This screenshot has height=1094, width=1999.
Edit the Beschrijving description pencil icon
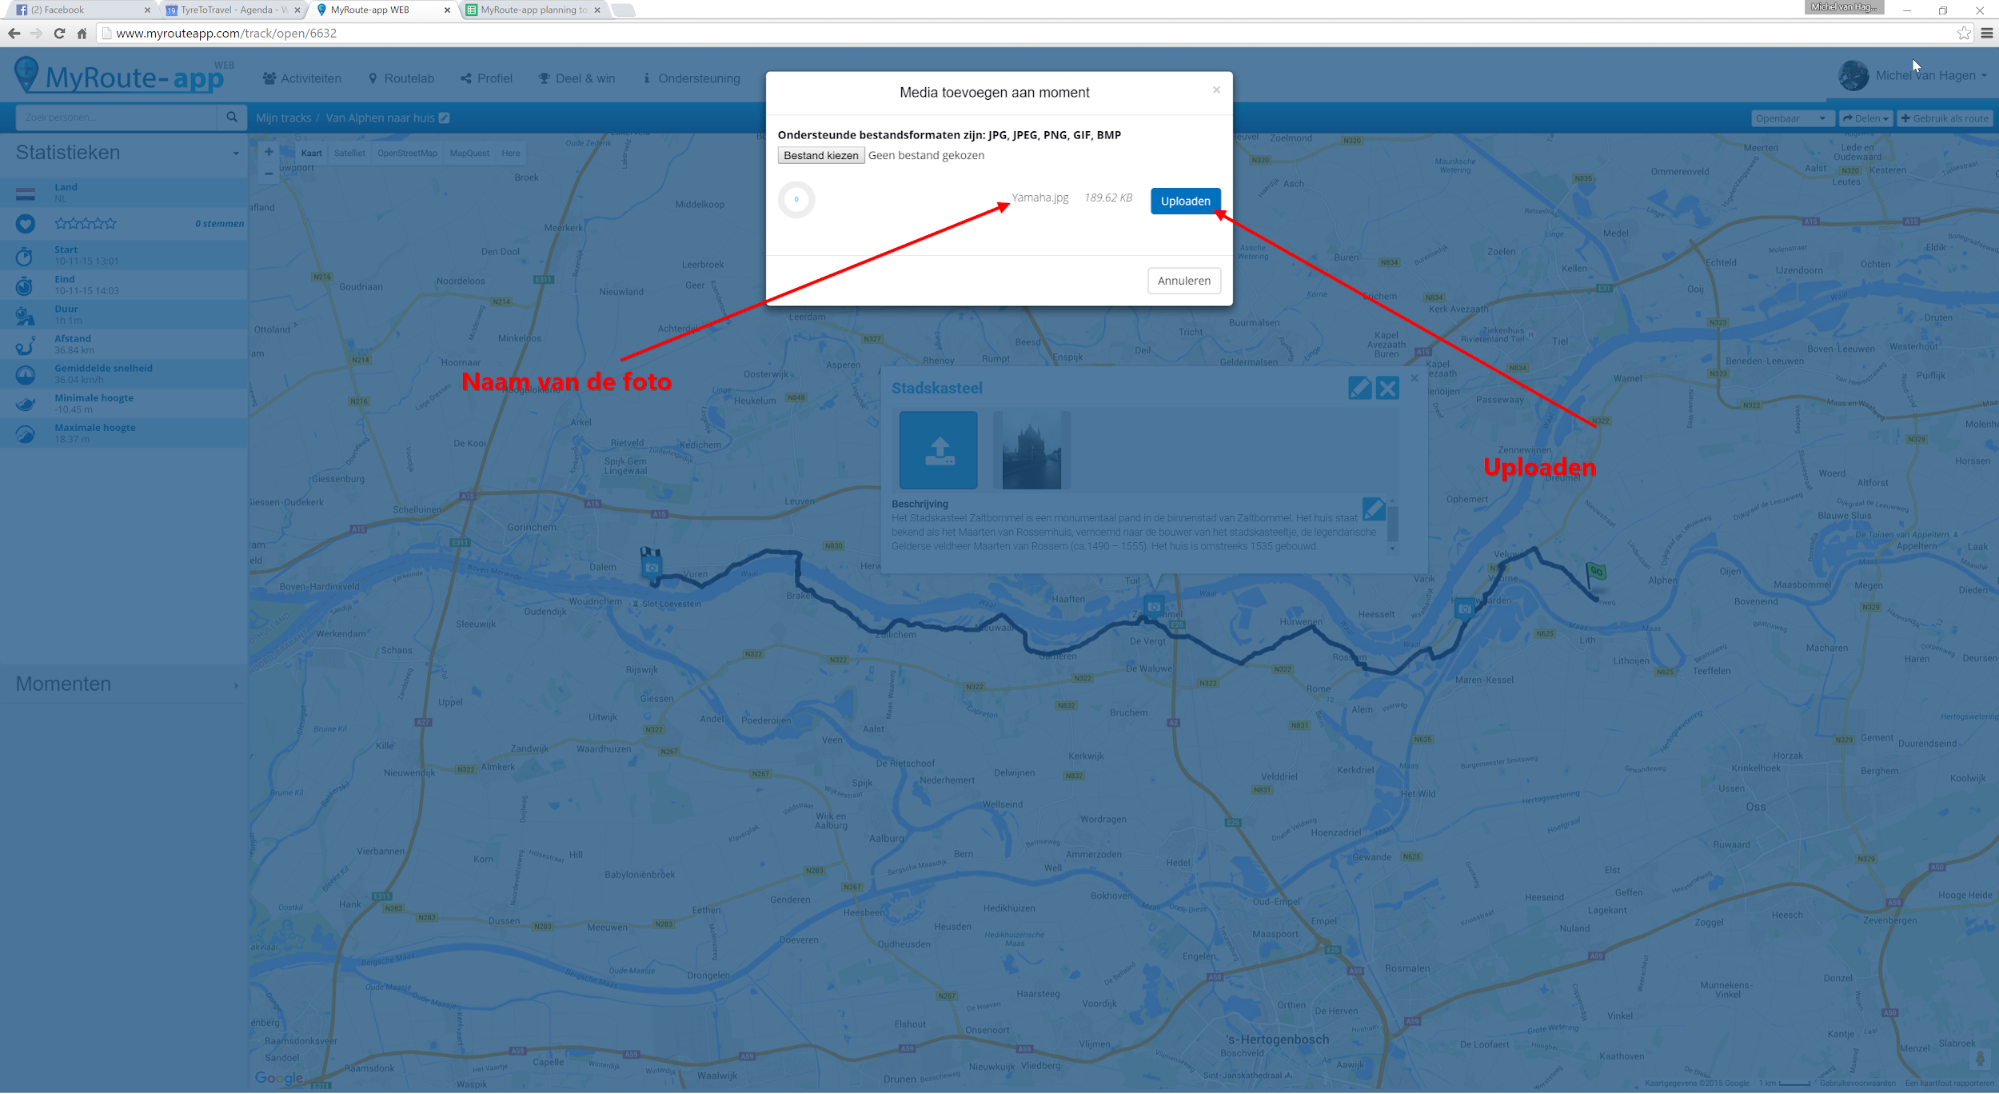(1373, 509)
